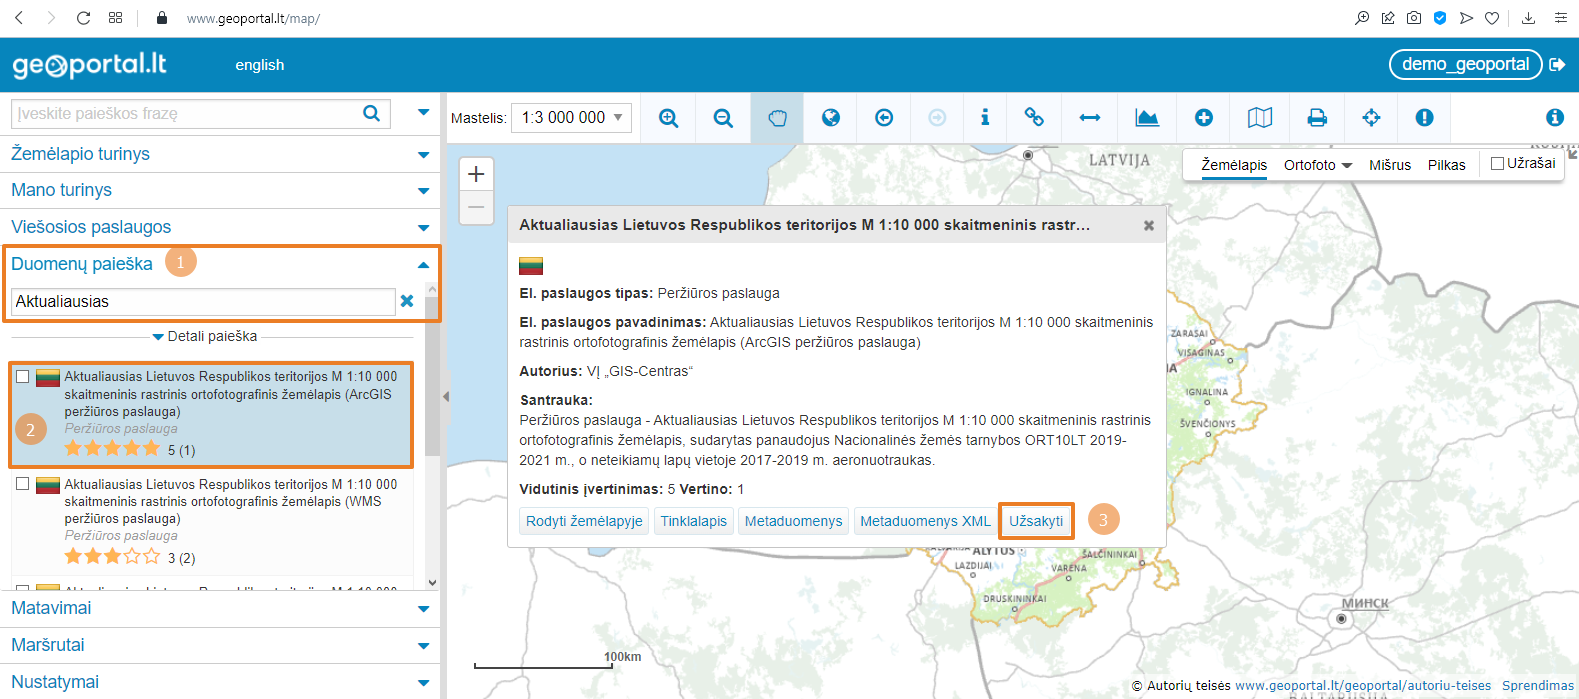Select the measure distance tool

1090,118
